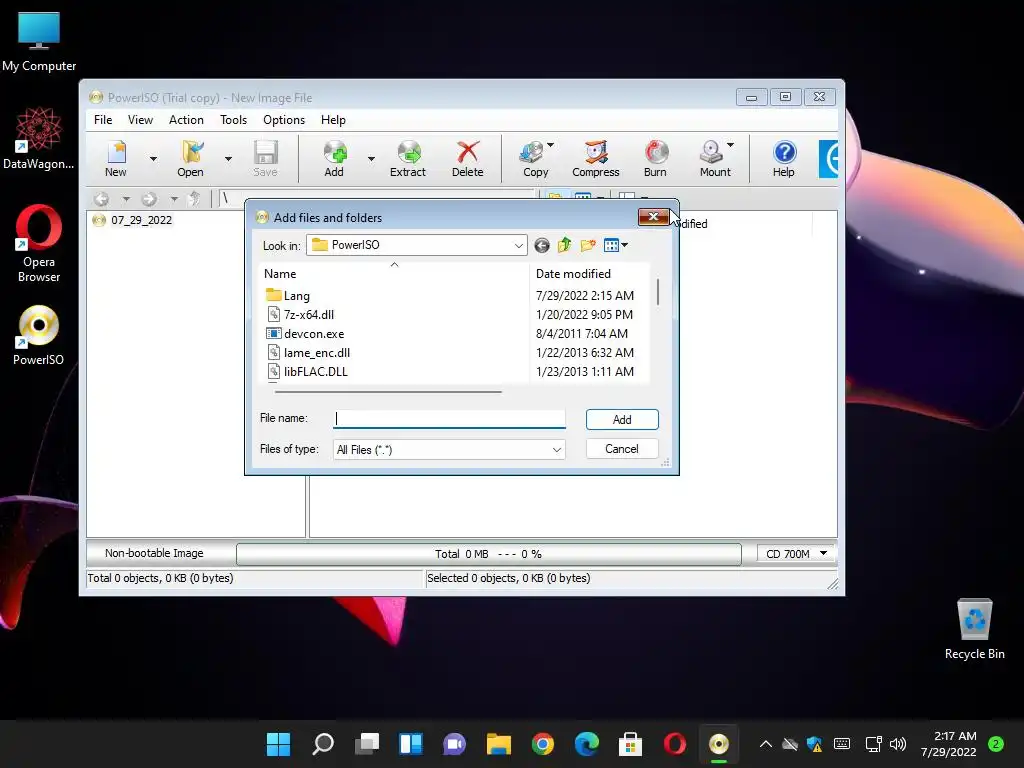This screenshot has width=1024, height=768.
Task: Open Microsoft Store from the taskbar
Action: pos(630,744)
